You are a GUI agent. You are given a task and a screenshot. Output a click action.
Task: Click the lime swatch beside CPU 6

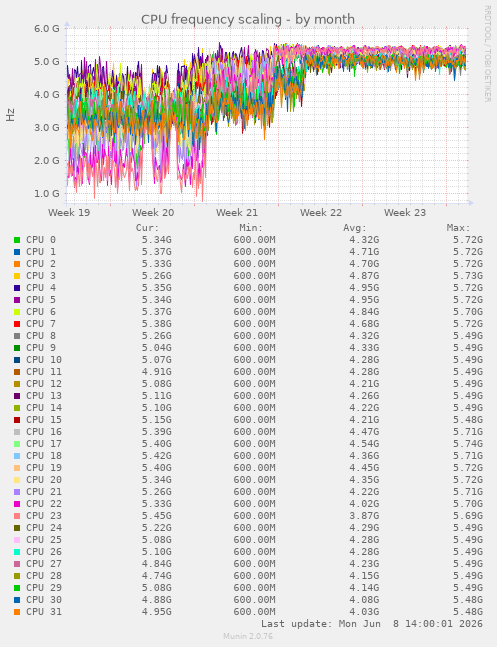(17, 312)
